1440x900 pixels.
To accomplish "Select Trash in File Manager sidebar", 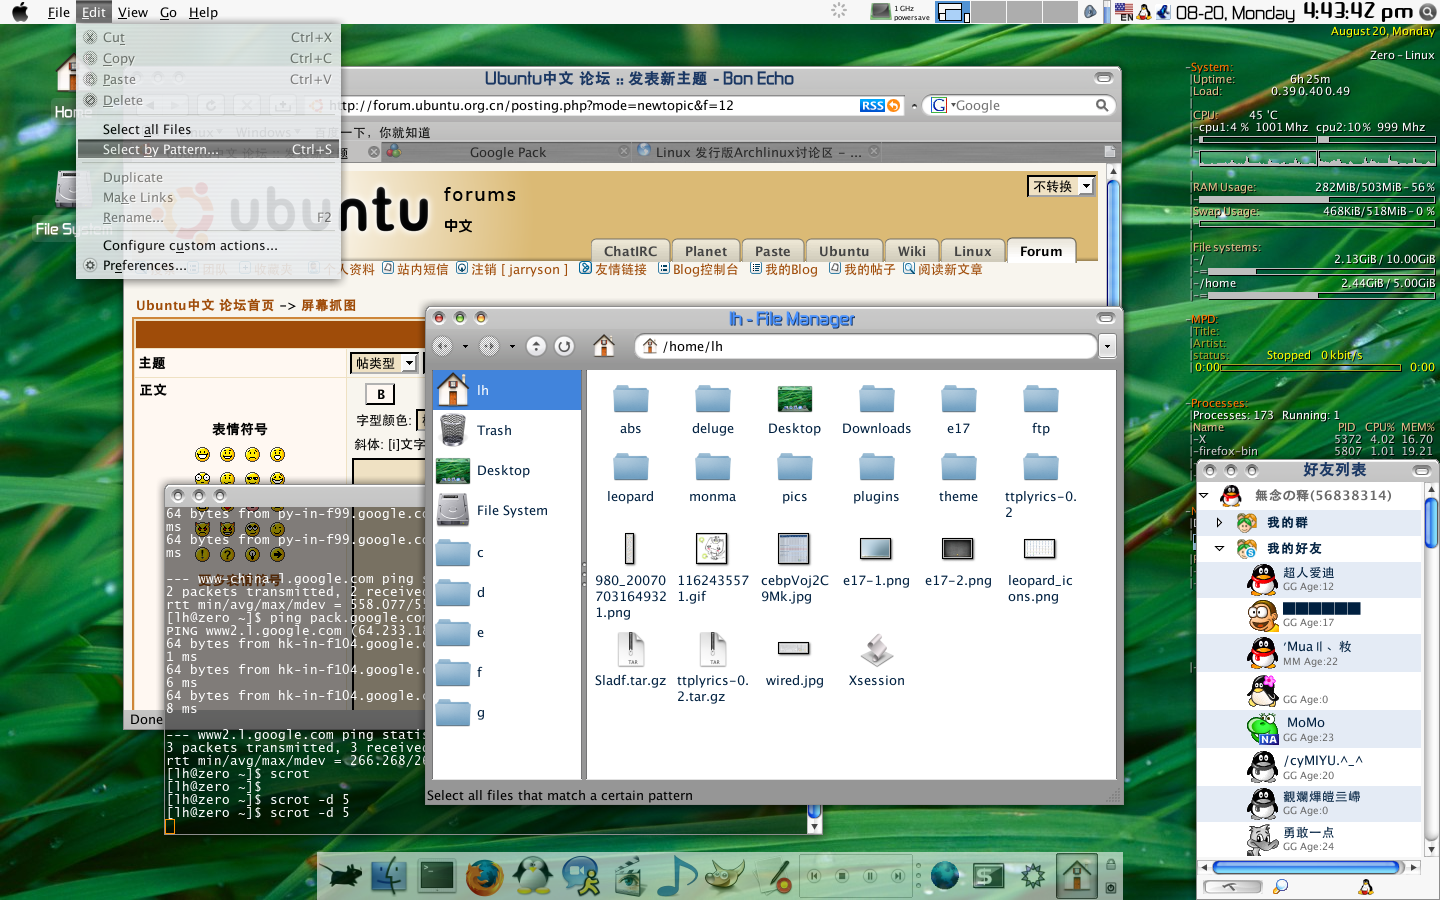I will point(507,430).
